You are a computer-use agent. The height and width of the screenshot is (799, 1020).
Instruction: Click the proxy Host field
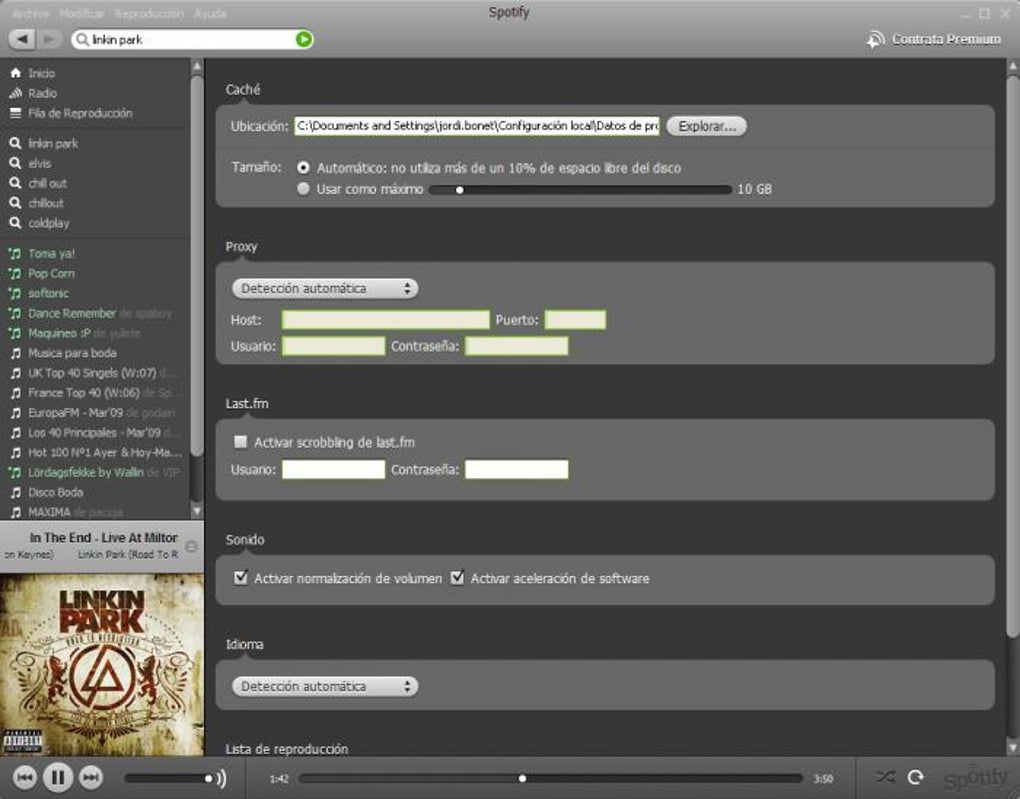point(385,319)
